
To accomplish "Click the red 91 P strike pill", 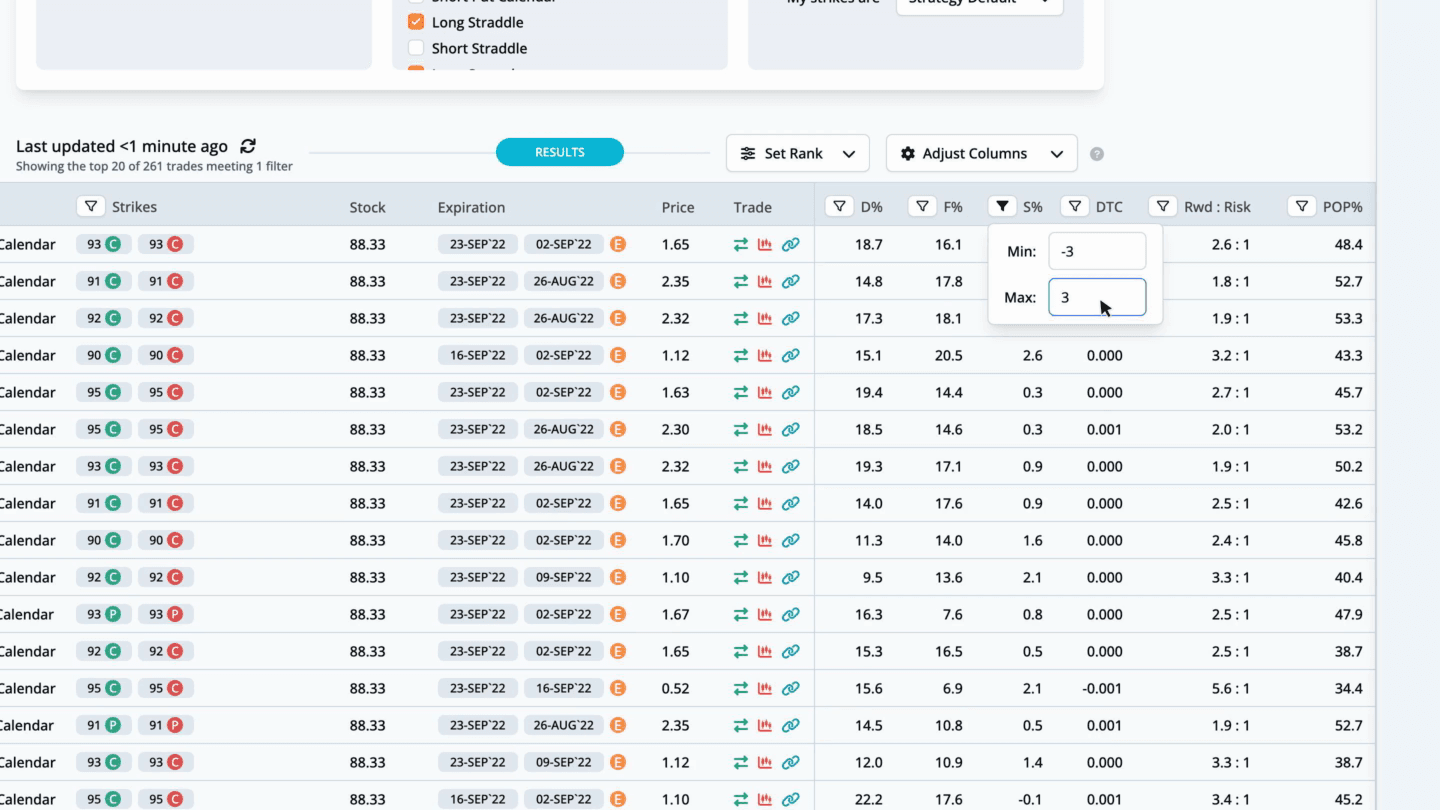I will point(165,725).
